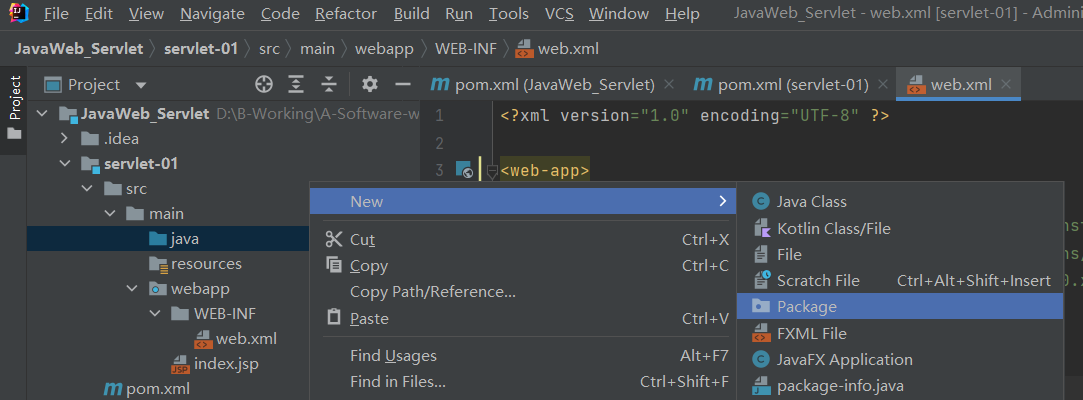Collapse the servlet-01 module folder

[65, 164]
